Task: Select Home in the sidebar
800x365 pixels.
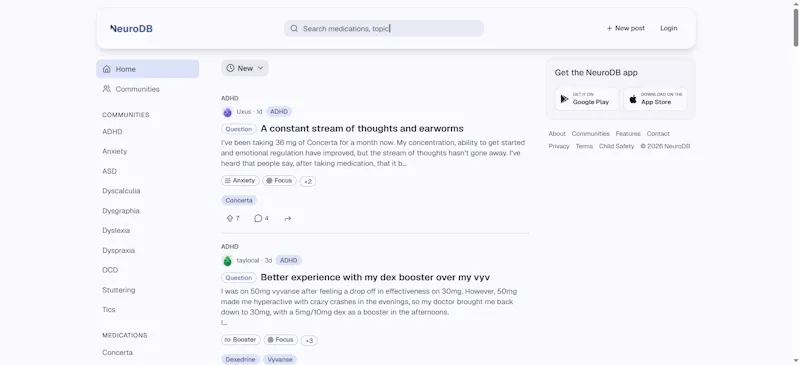Action: [x=147, y=69]
